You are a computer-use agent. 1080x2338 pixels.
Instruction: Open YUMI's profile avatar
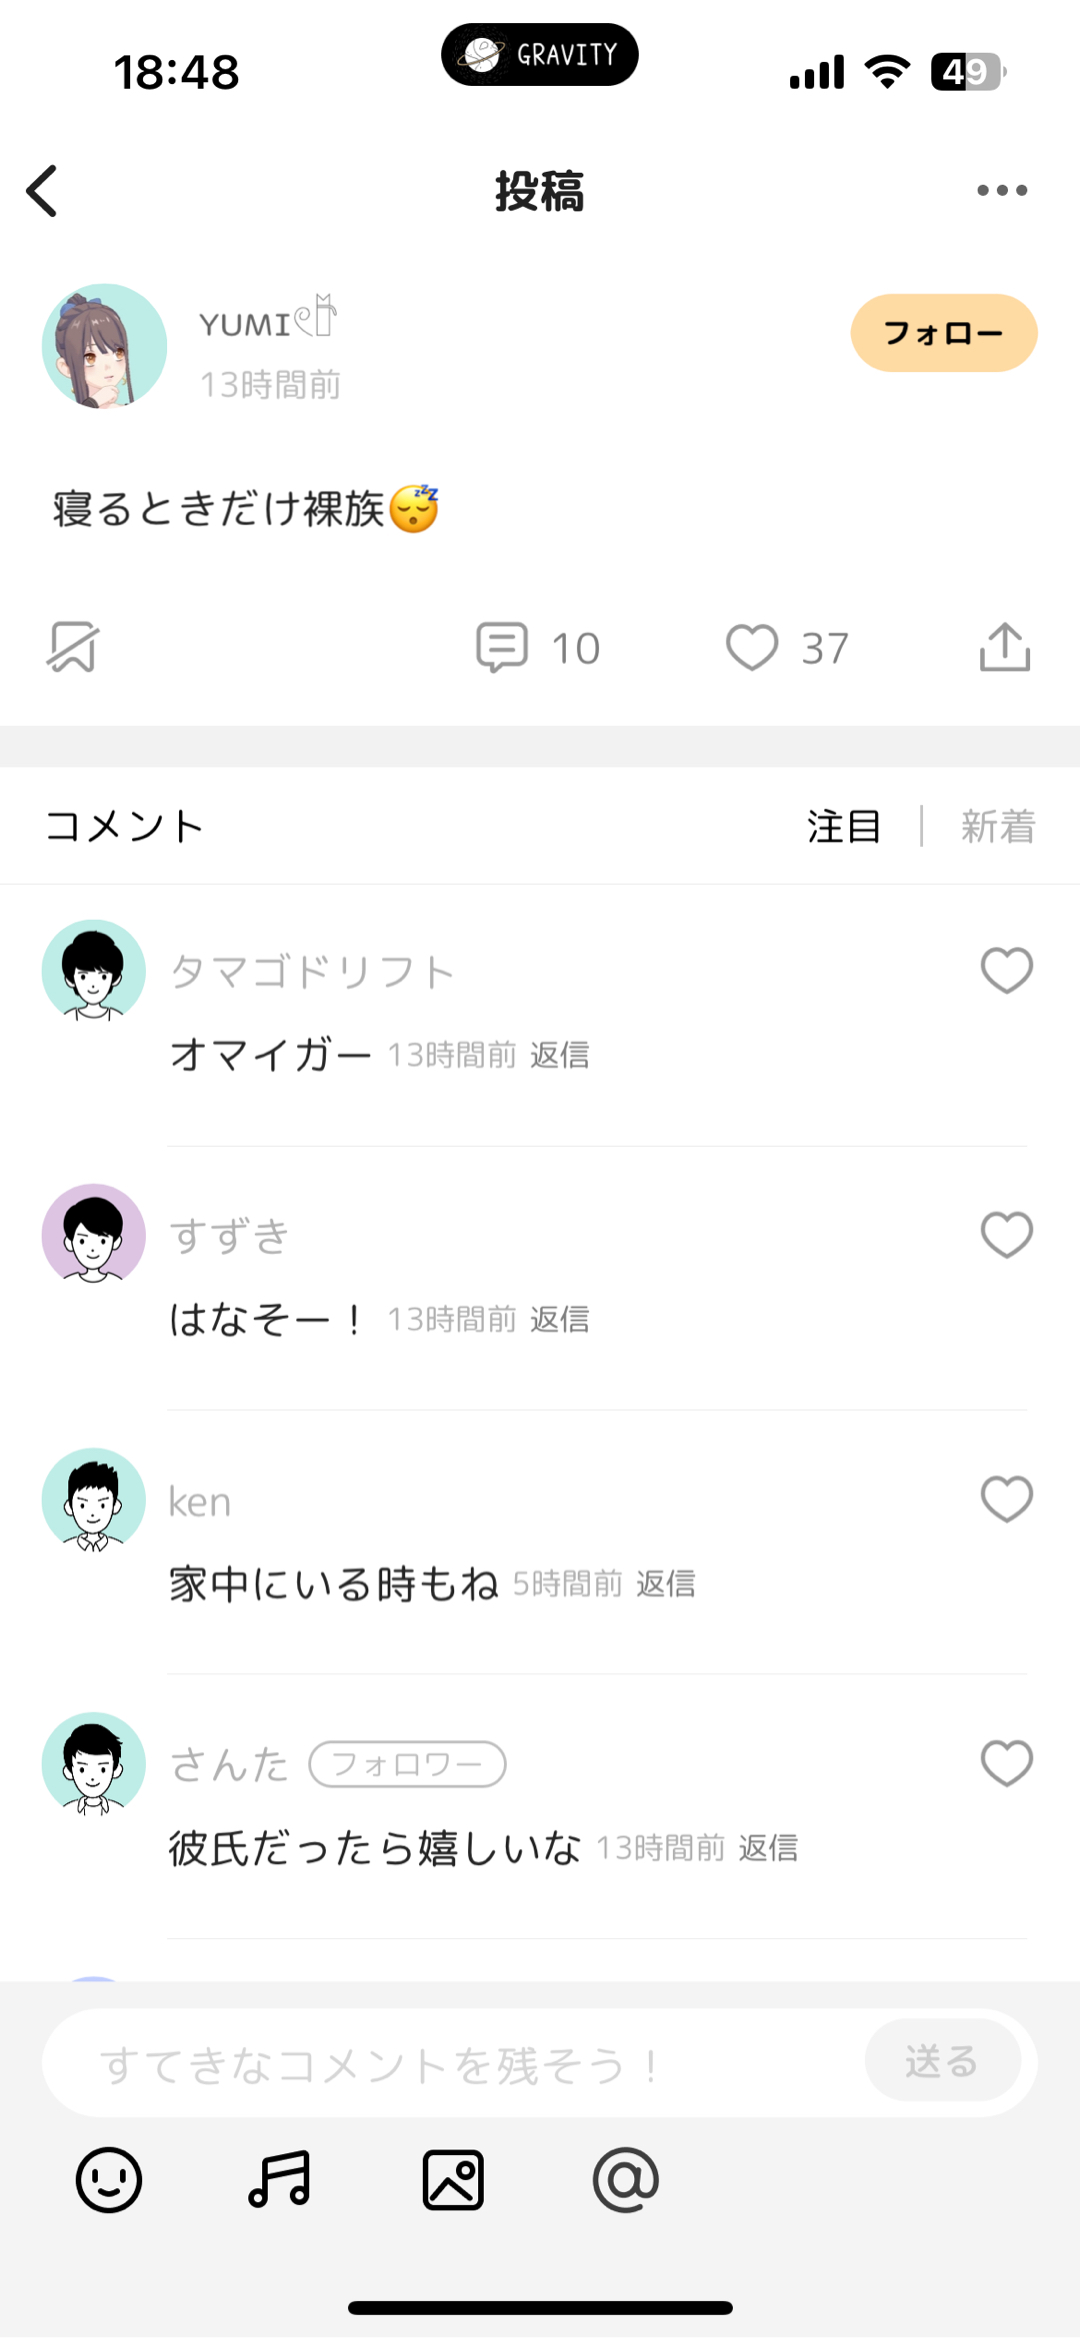pyautogui.click(x=104, y=346)
